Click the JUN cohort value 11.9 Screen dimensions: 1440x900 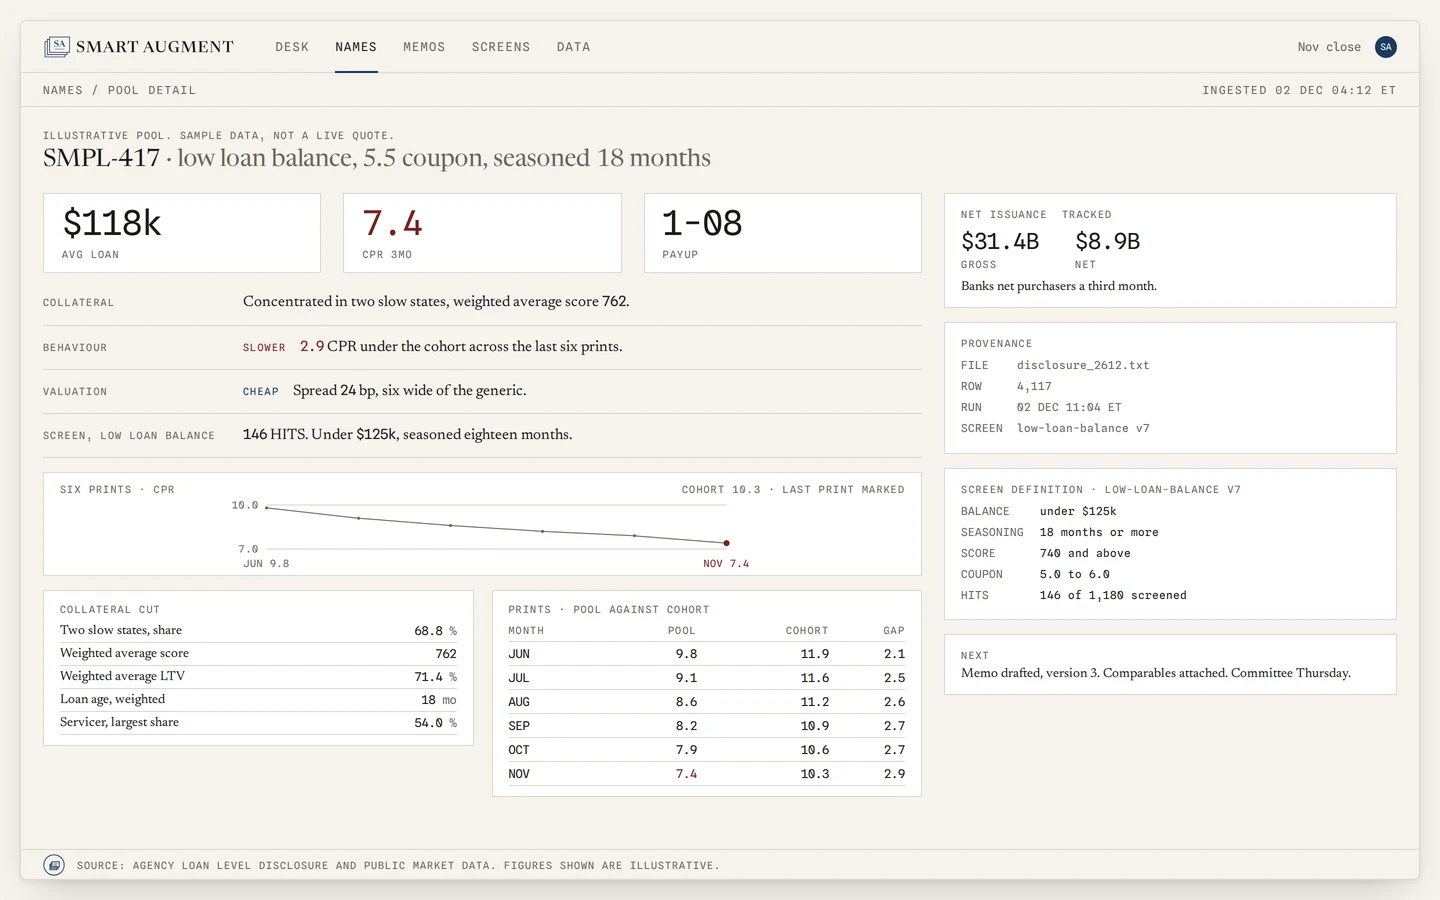pos(815,654)
